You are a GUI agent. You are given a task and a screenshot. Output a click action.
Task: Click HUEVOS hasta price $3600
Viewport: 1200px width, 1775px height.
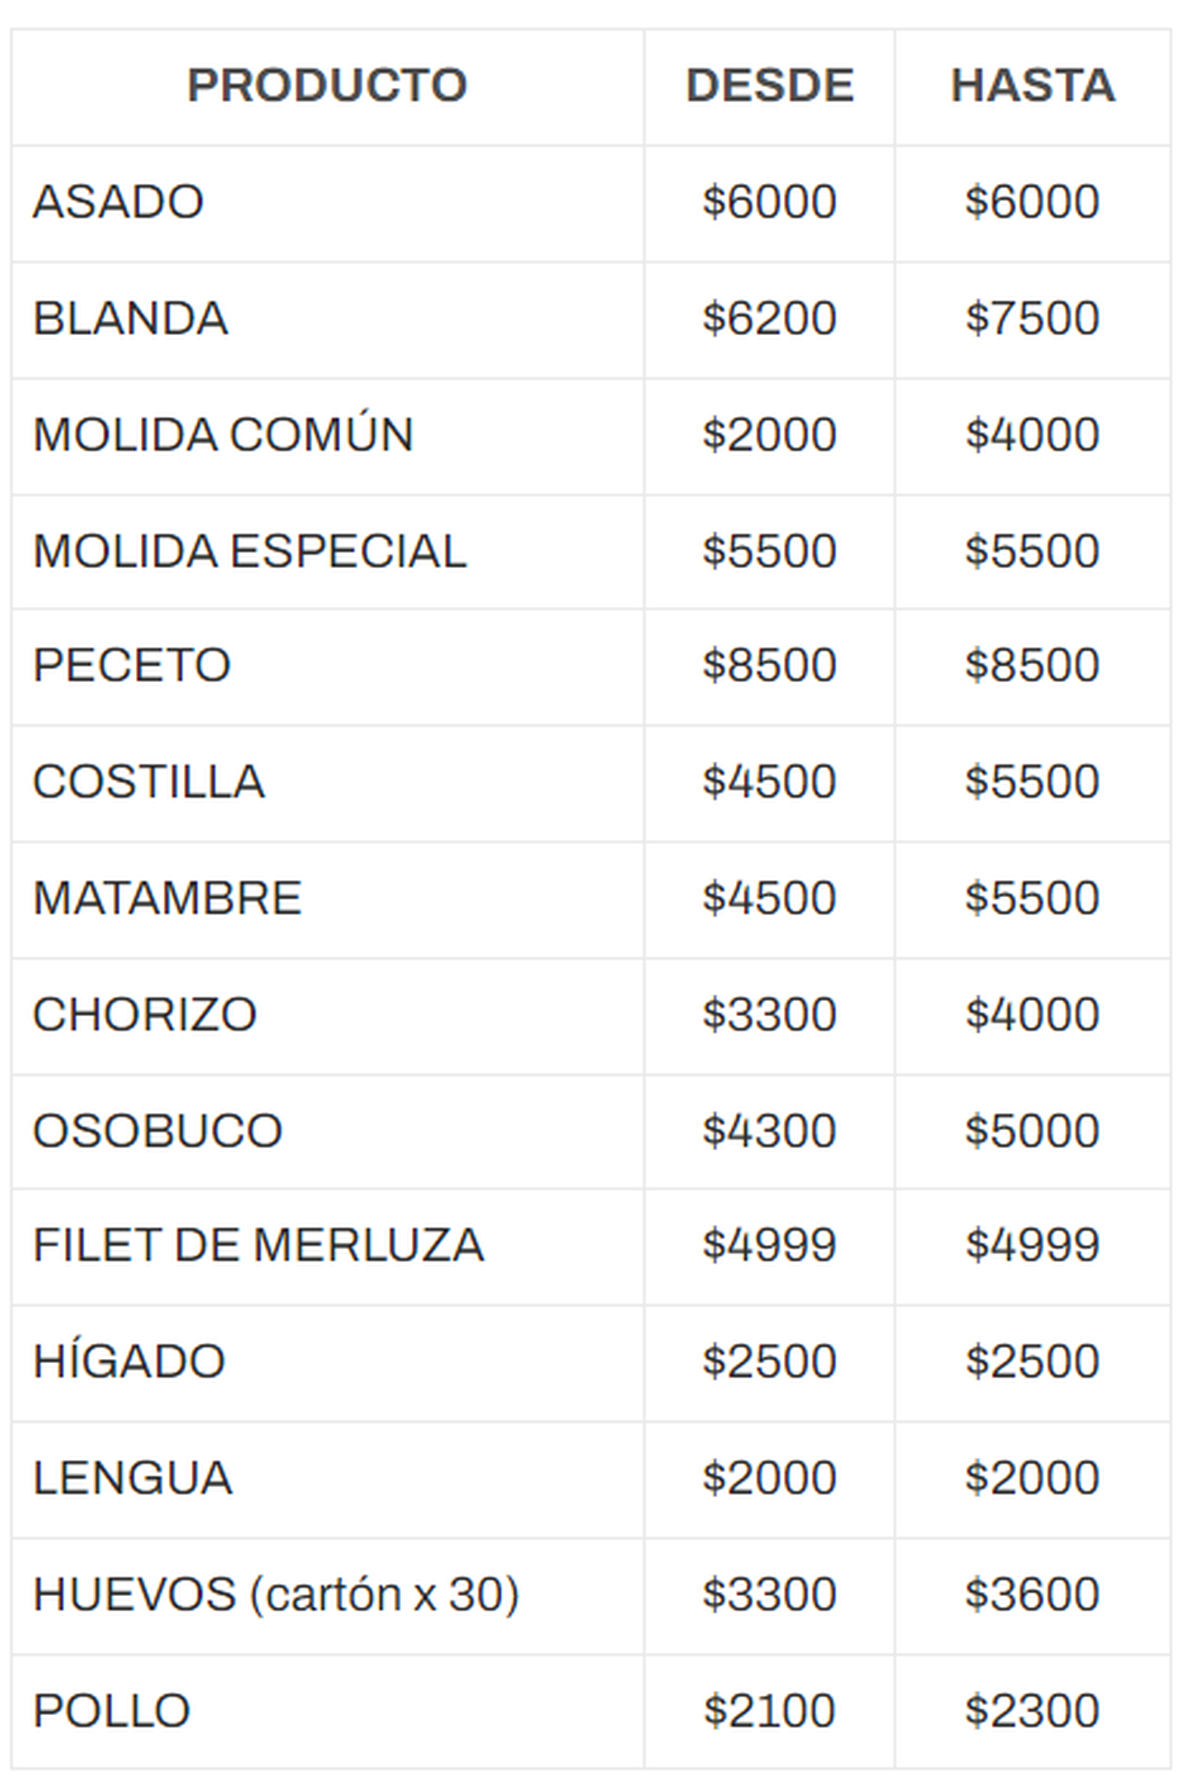point(1032,1594)
